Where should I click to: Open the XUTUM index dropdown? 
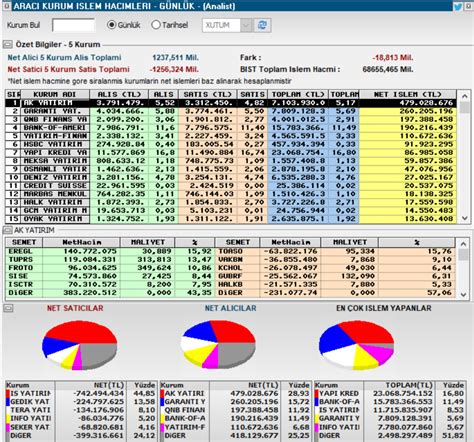246,25
